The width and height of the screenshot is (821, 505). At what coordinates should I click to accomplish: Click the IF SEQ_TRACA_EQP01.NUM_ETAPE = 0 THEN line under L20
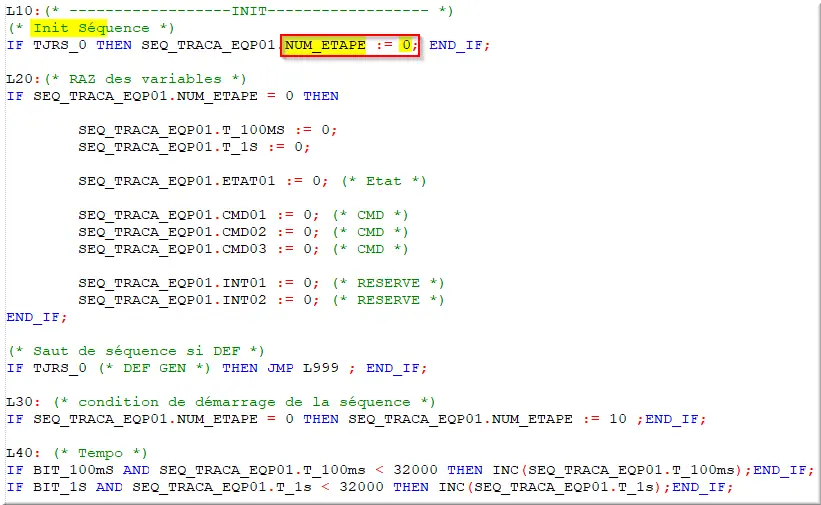tap(173, 96)
